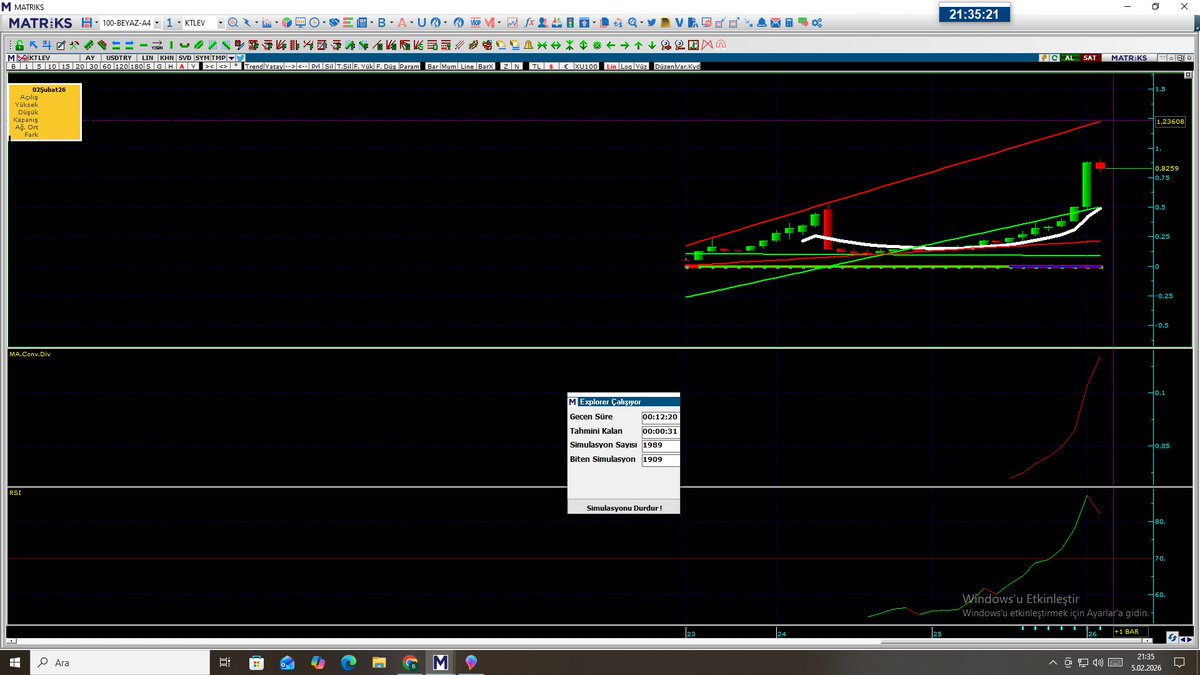Expand the dropdown arrow after TMP

pos(231,58)
